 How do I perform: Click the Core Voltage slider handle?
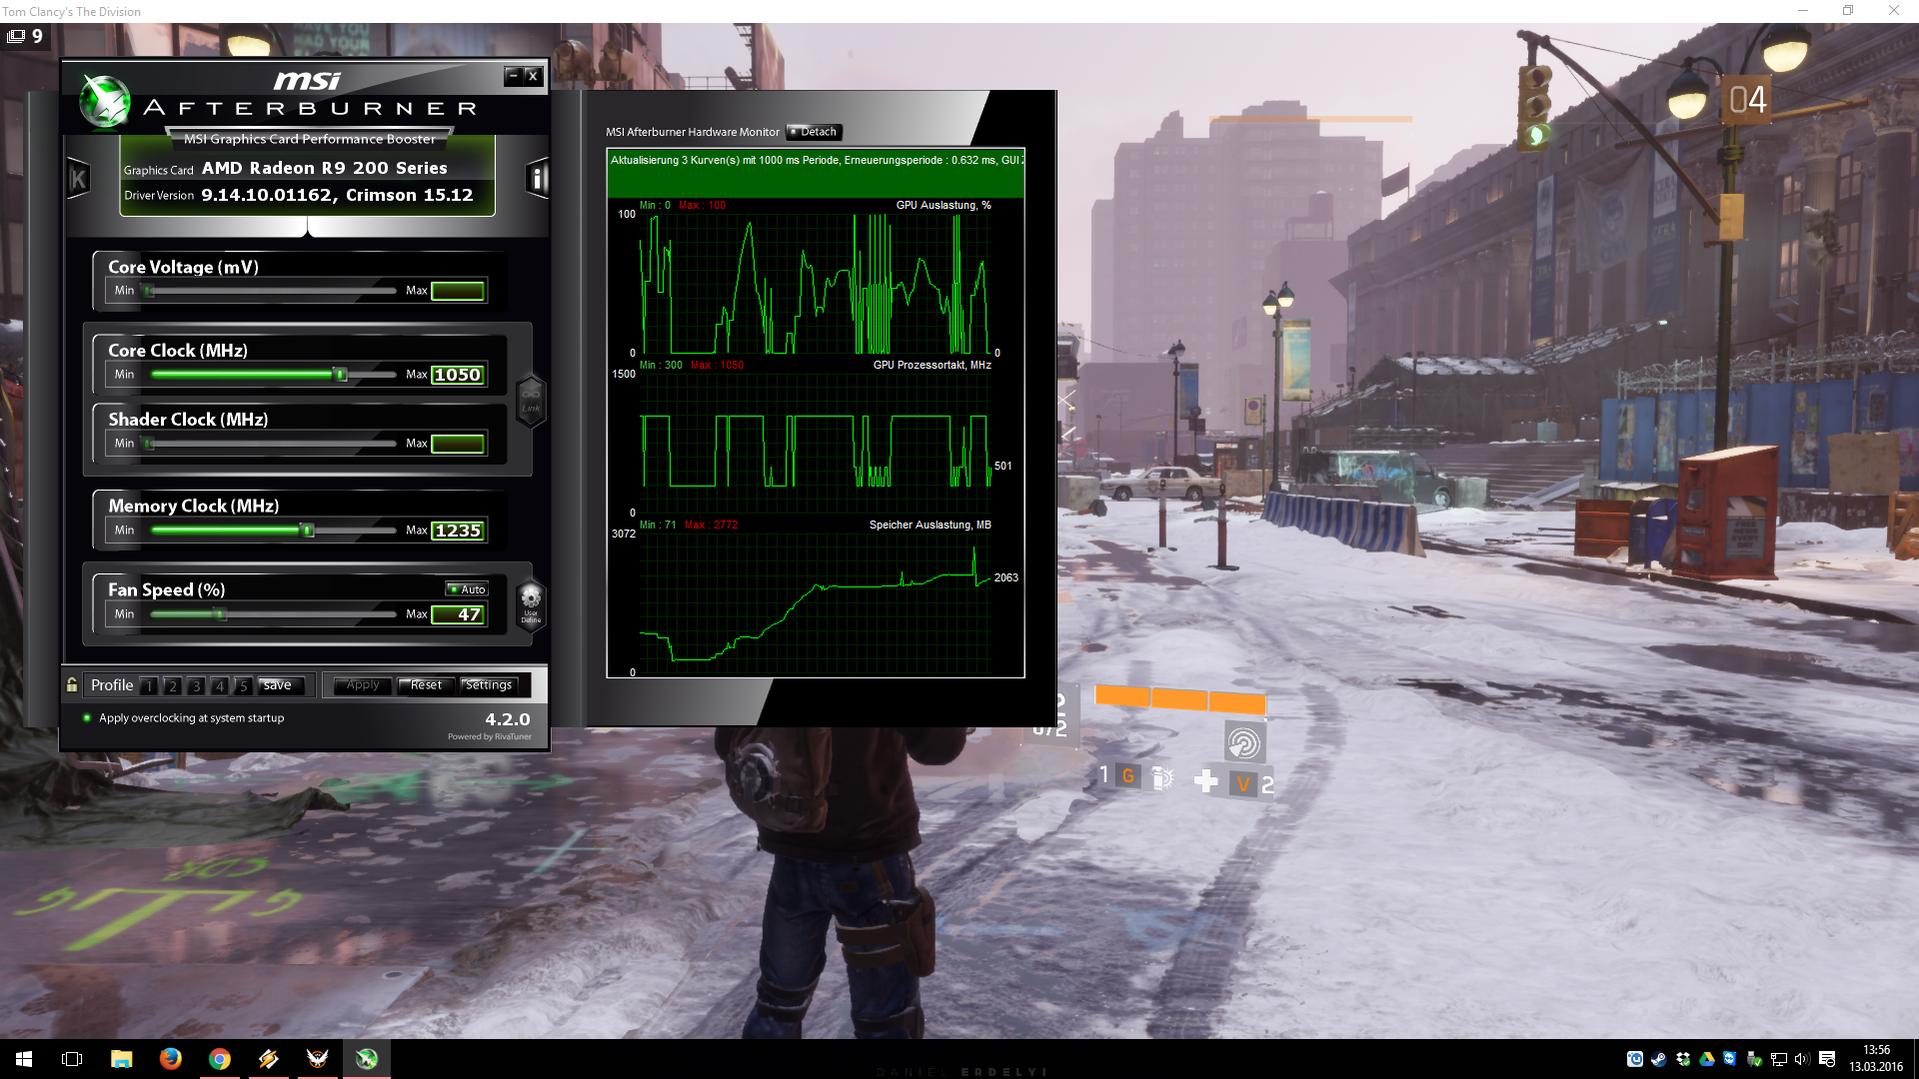pyautogui.click(x=149, y=291)
